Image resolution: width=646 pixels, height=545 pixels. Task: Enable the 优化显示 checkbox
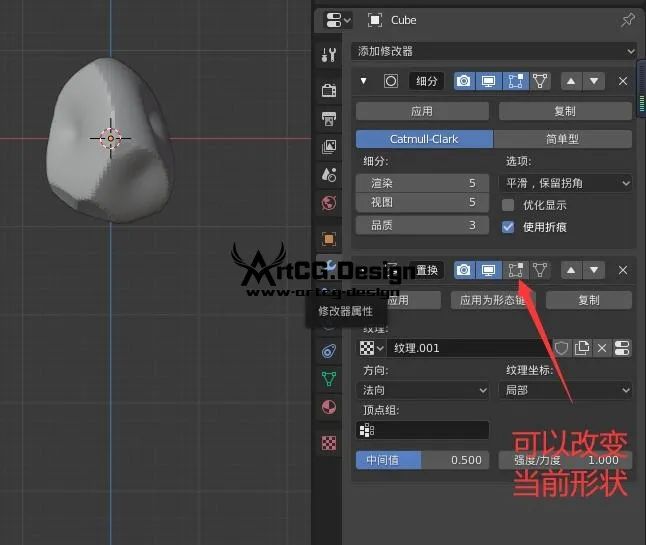tap(508, 205)
